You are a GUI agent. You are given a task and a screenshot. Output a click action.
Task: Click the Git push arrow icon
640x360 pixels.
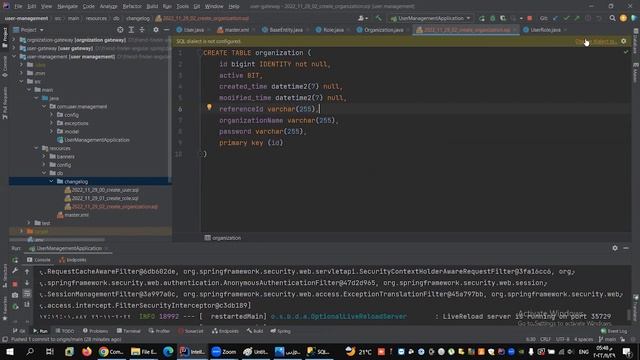pyautogui.click(x=577, y=18)
